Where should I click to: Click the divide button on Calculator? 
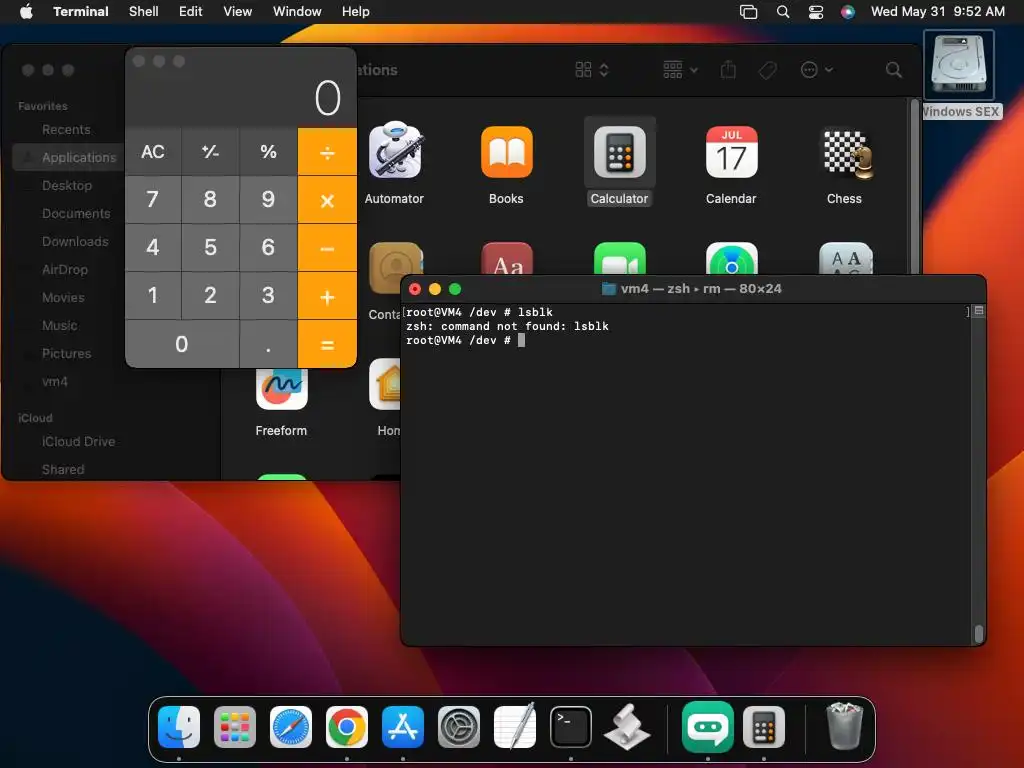(x=327, y=152)
